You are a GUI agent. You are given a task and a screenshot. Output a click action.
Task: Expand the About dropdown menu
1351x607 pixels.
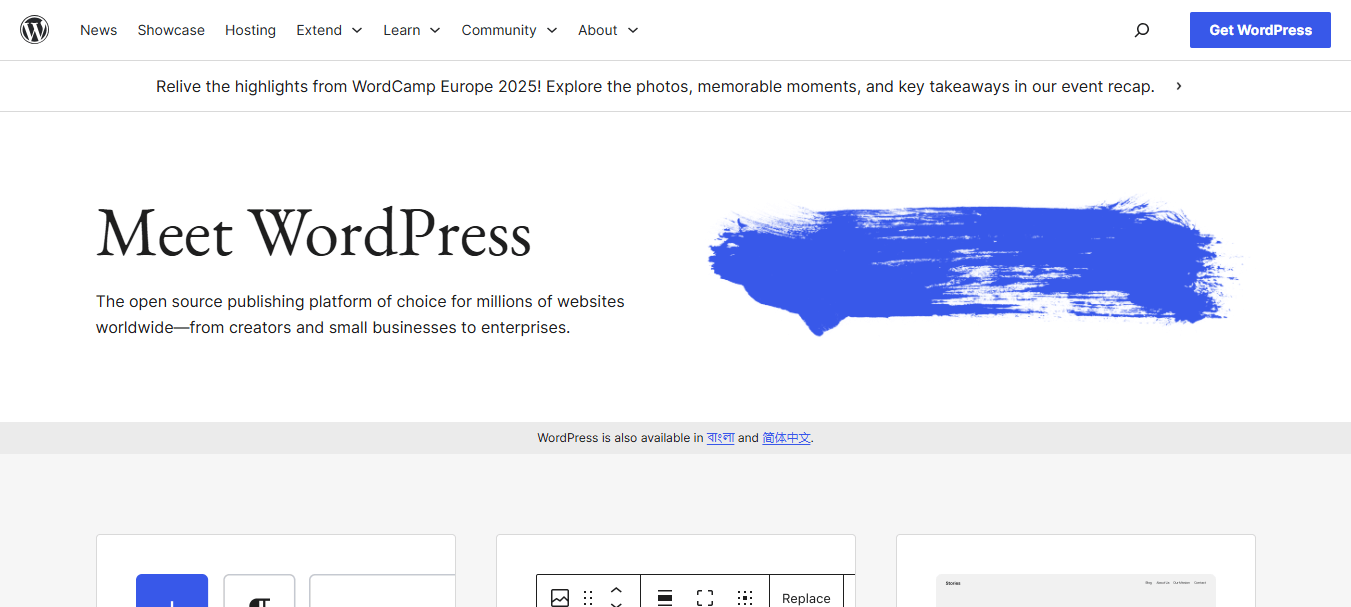coord(608,30)
